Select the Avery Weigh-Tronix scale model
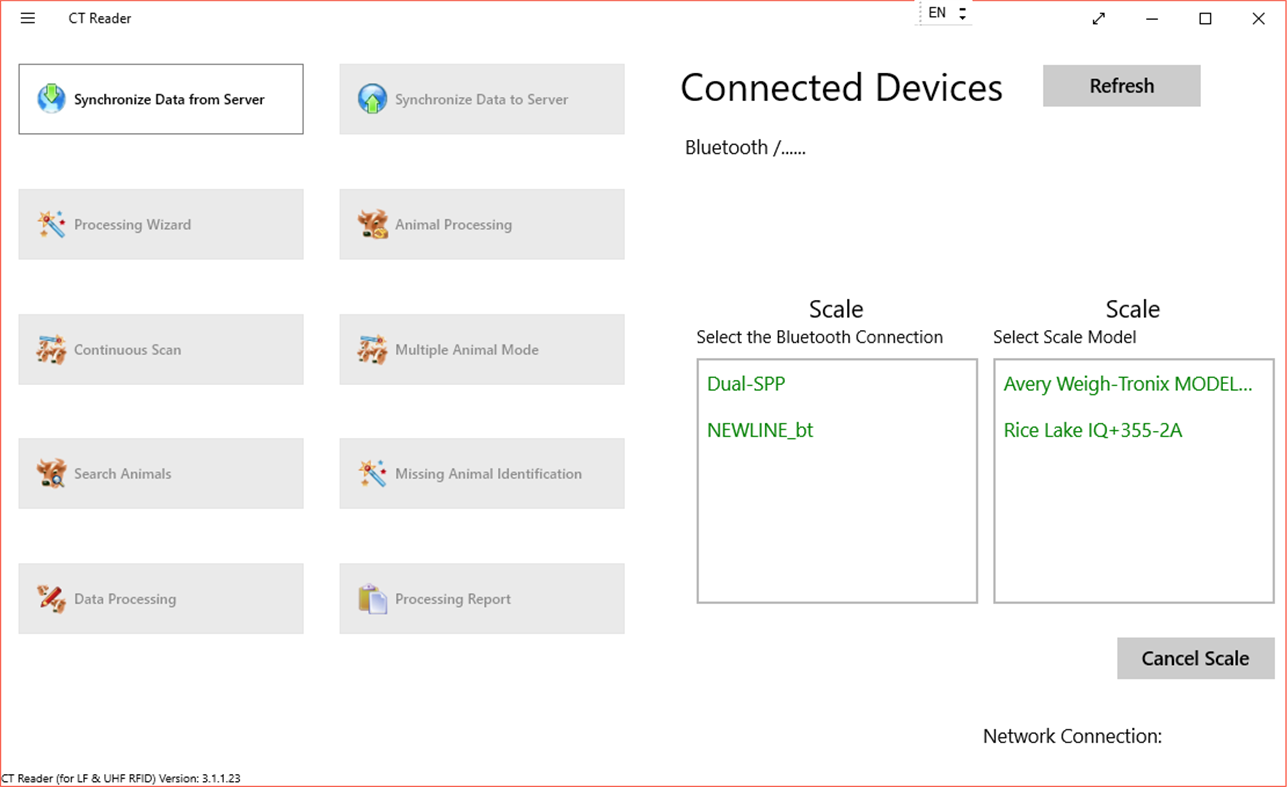Viewport: 1287px width, 787px height. tap(1128, 383)
